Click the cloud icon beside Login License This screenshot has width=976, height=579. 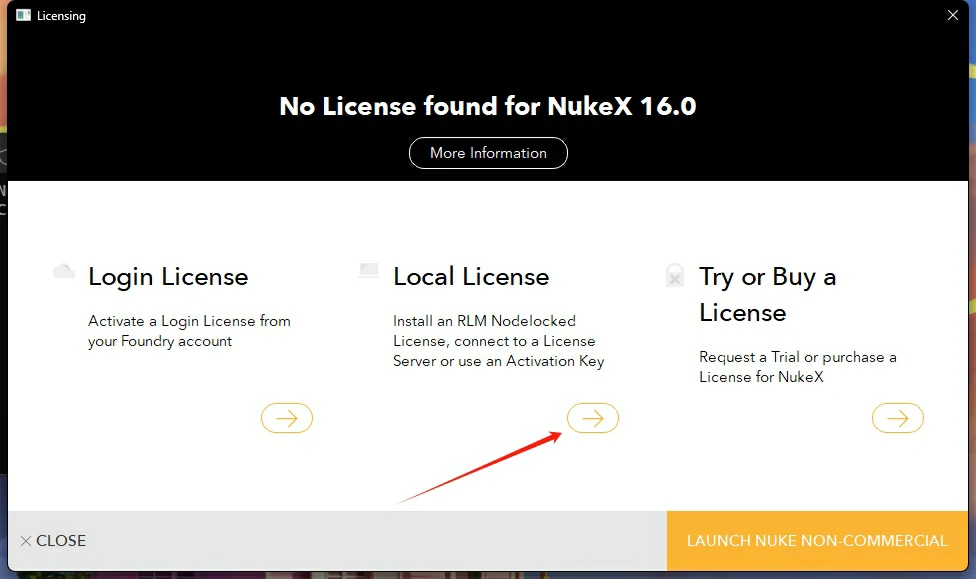[x=64, y=272]
